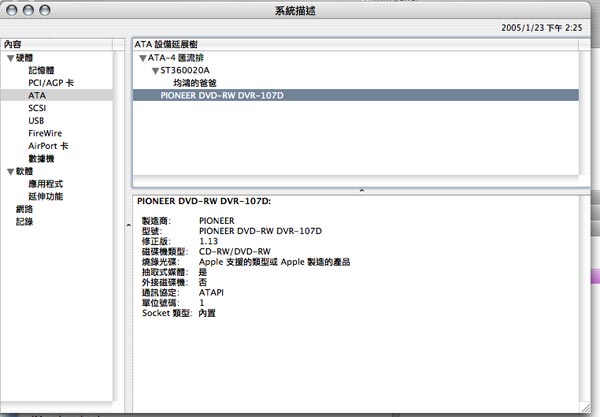Click the 製造商 value PIONEER

pyautogui.click(x=217, y=221)
